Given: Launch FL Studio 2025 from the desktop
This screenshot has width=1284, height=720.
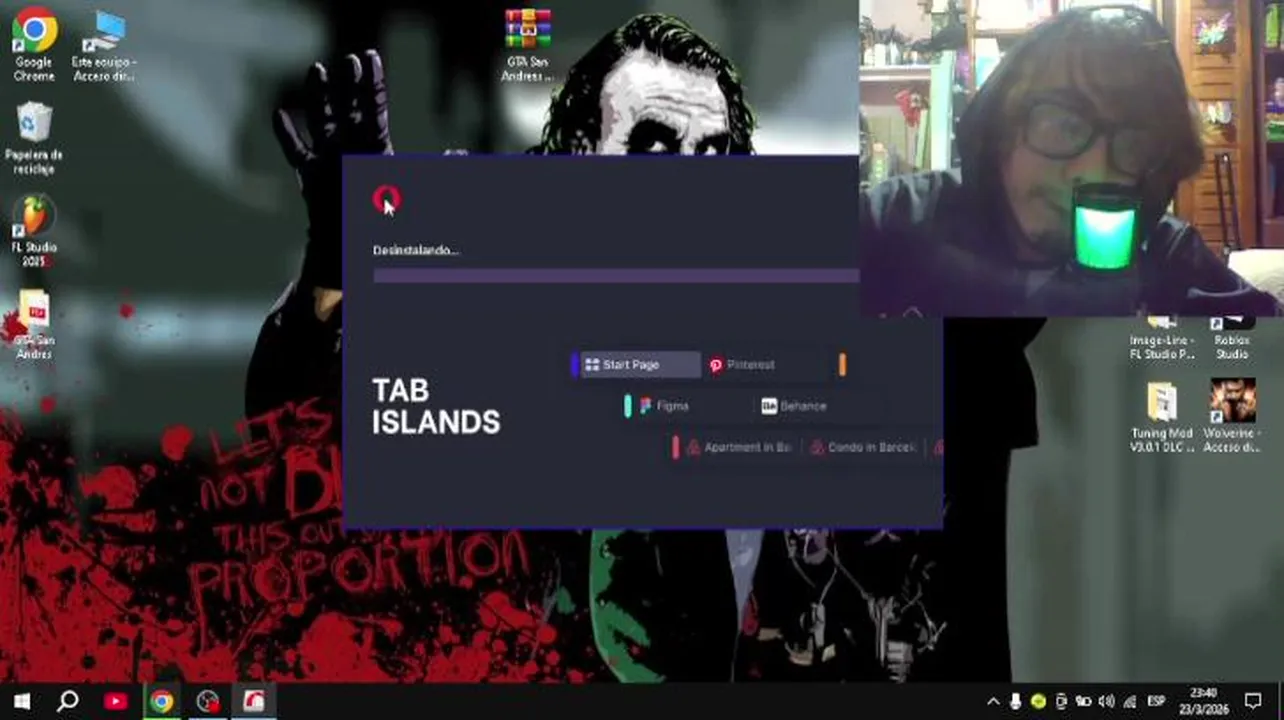Looking at the screenshot, I should pyautogui.click(x=34, y=231).
